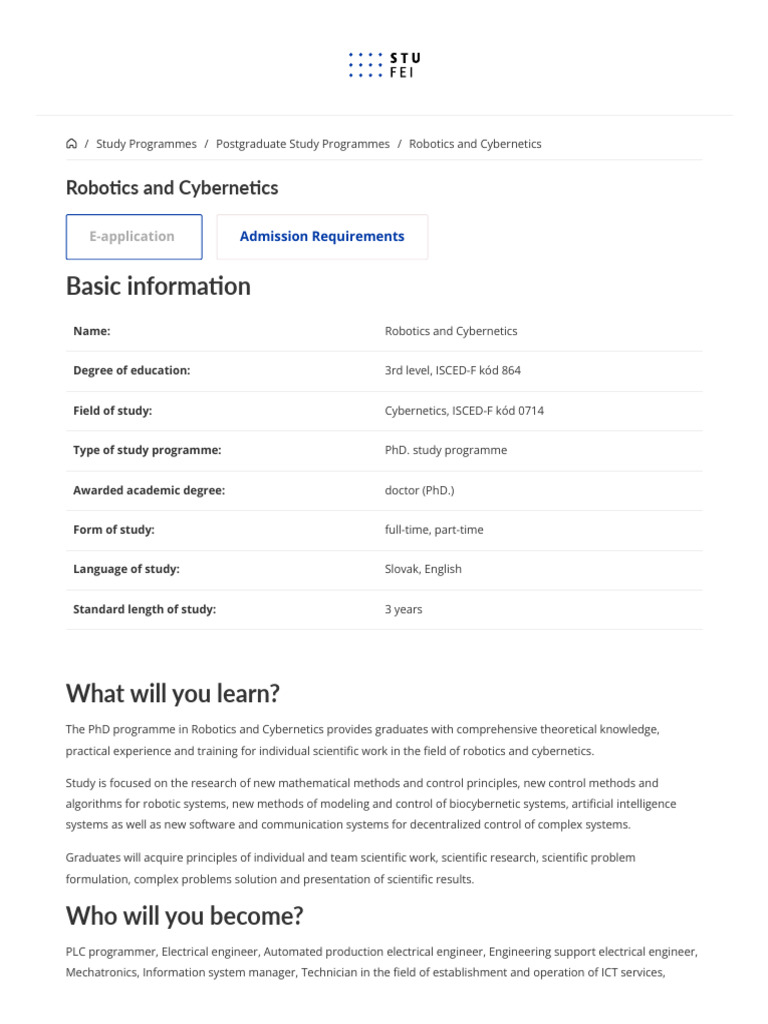Click the "3rd level, ISCED-F kód 864" value

[x=452, y=371]
